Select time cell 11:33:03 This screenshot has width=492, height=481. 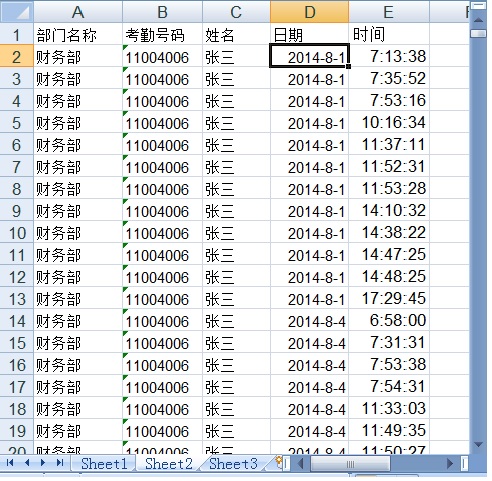[x=389, y=408]
